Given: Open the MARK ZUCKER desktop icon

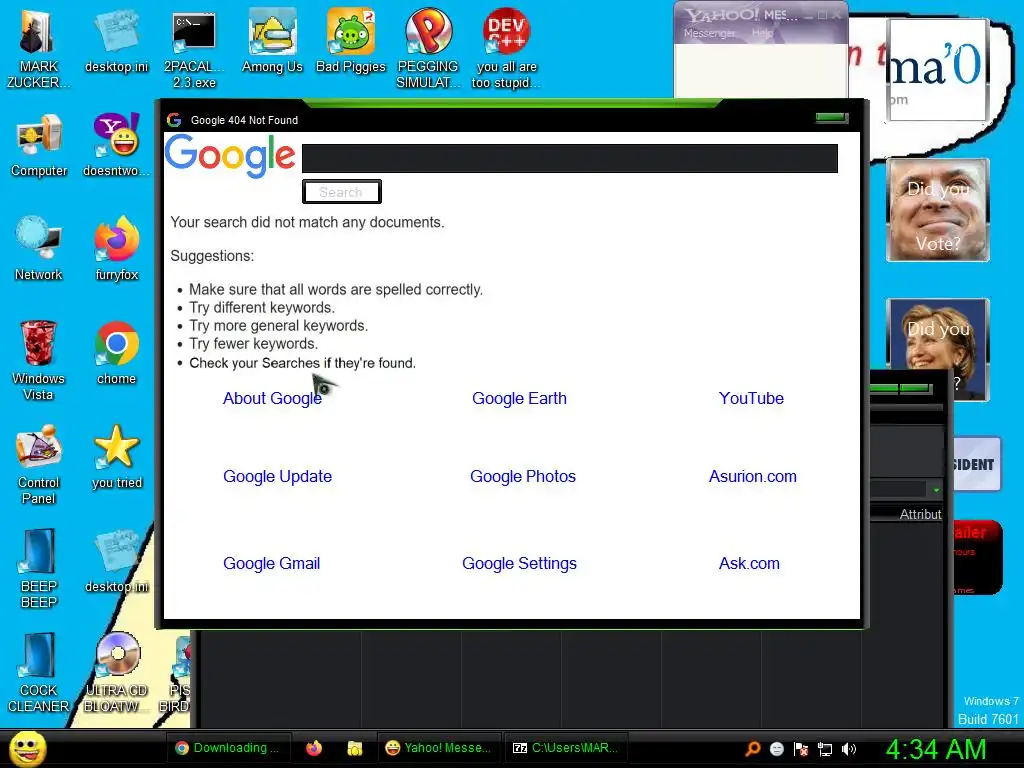Looking at the screenshot, I should pyautogui.click(x=38, y=48).
